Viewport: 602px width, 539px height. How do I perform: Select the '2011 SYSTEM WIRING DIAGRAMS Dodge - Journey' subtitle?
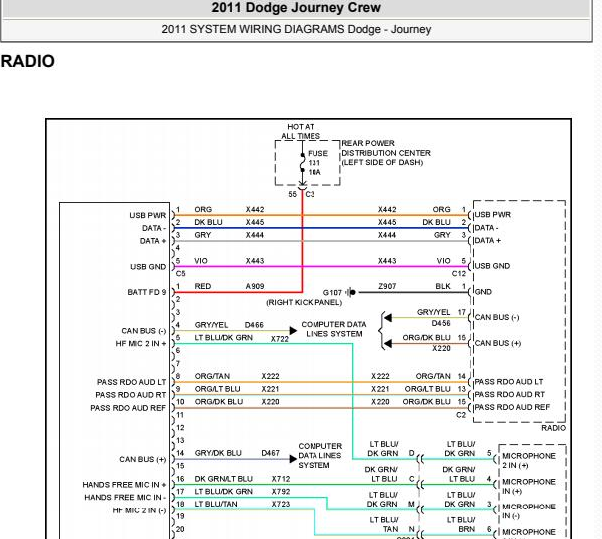[x=296, y=29]
